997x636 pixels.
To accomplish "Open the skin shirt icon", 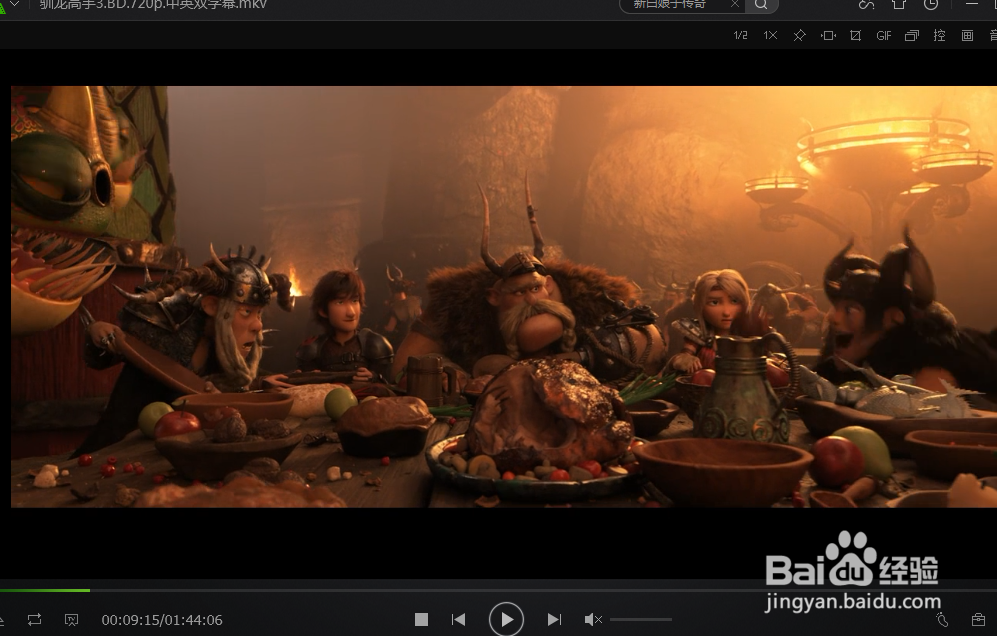I will pos(899,4).
